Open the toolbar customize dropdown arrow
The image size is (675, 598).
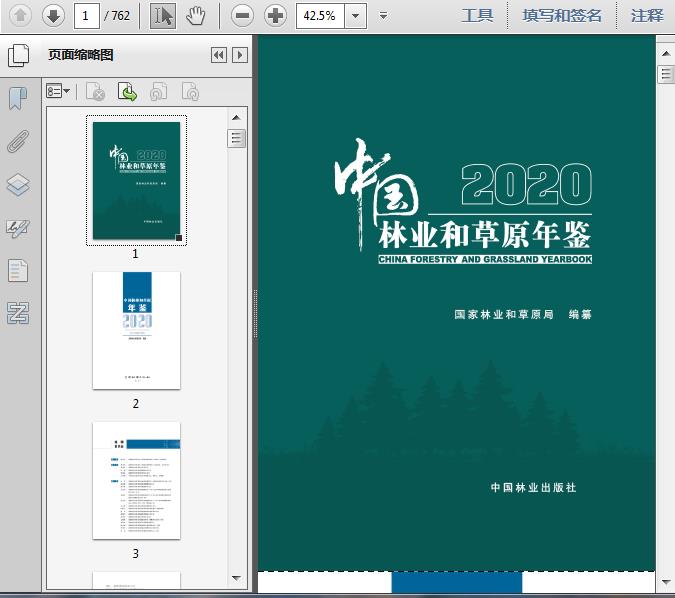(x=383, y=16)
